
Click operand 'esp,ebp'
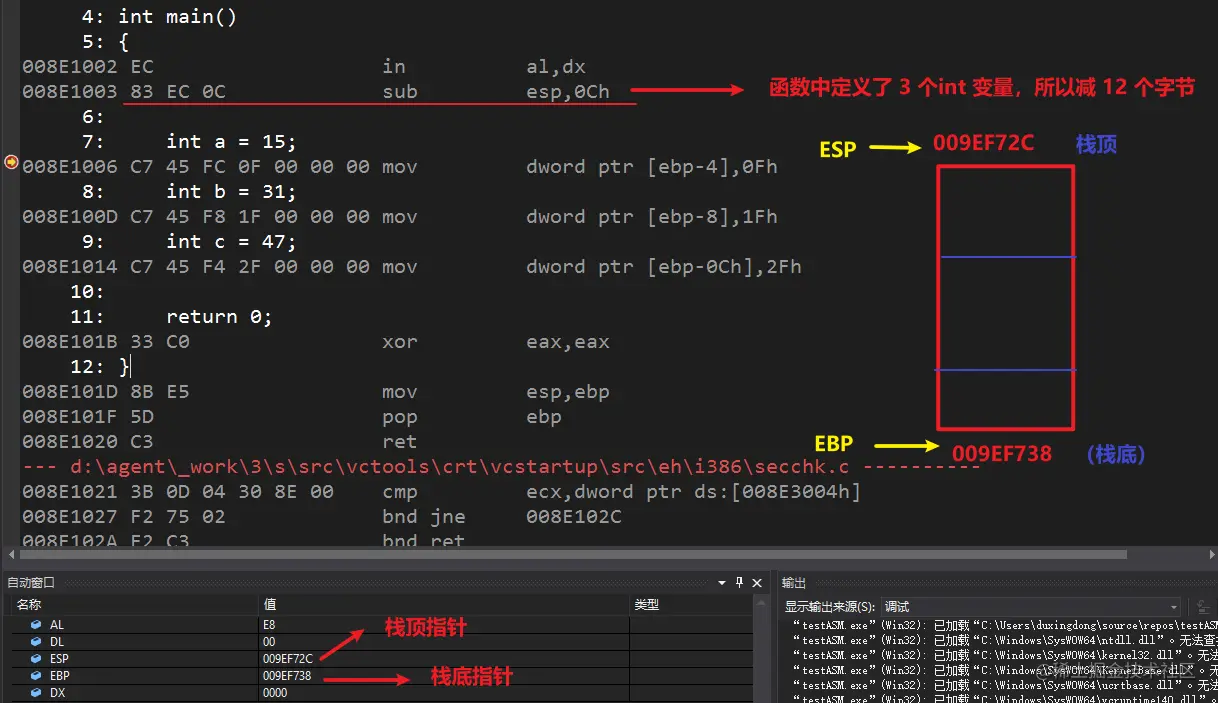tap(568, 392)
